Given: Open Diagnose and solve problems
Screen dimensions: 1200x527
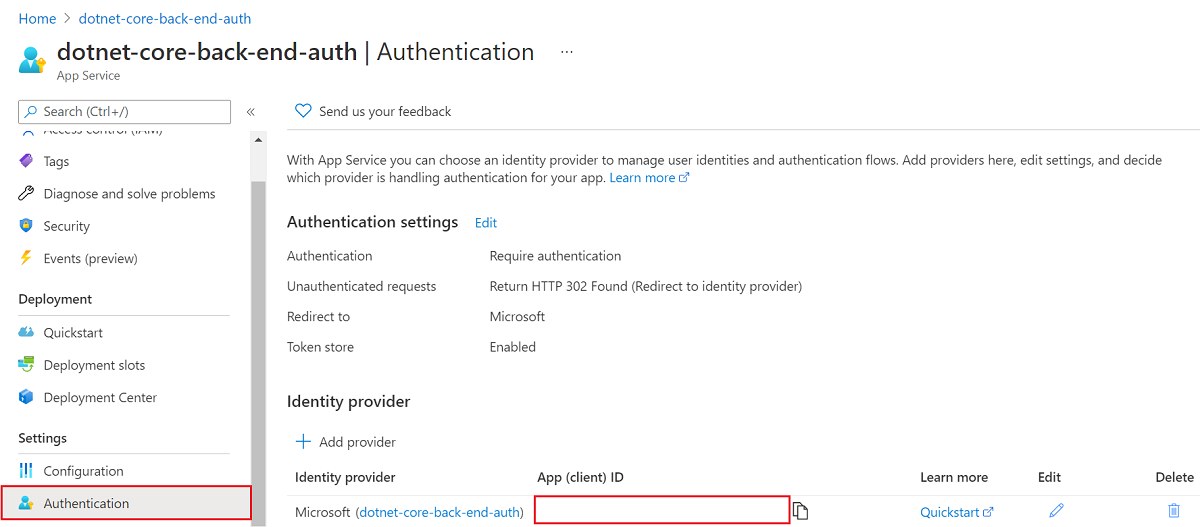Looking at the screenshot, I should [129, 194].
